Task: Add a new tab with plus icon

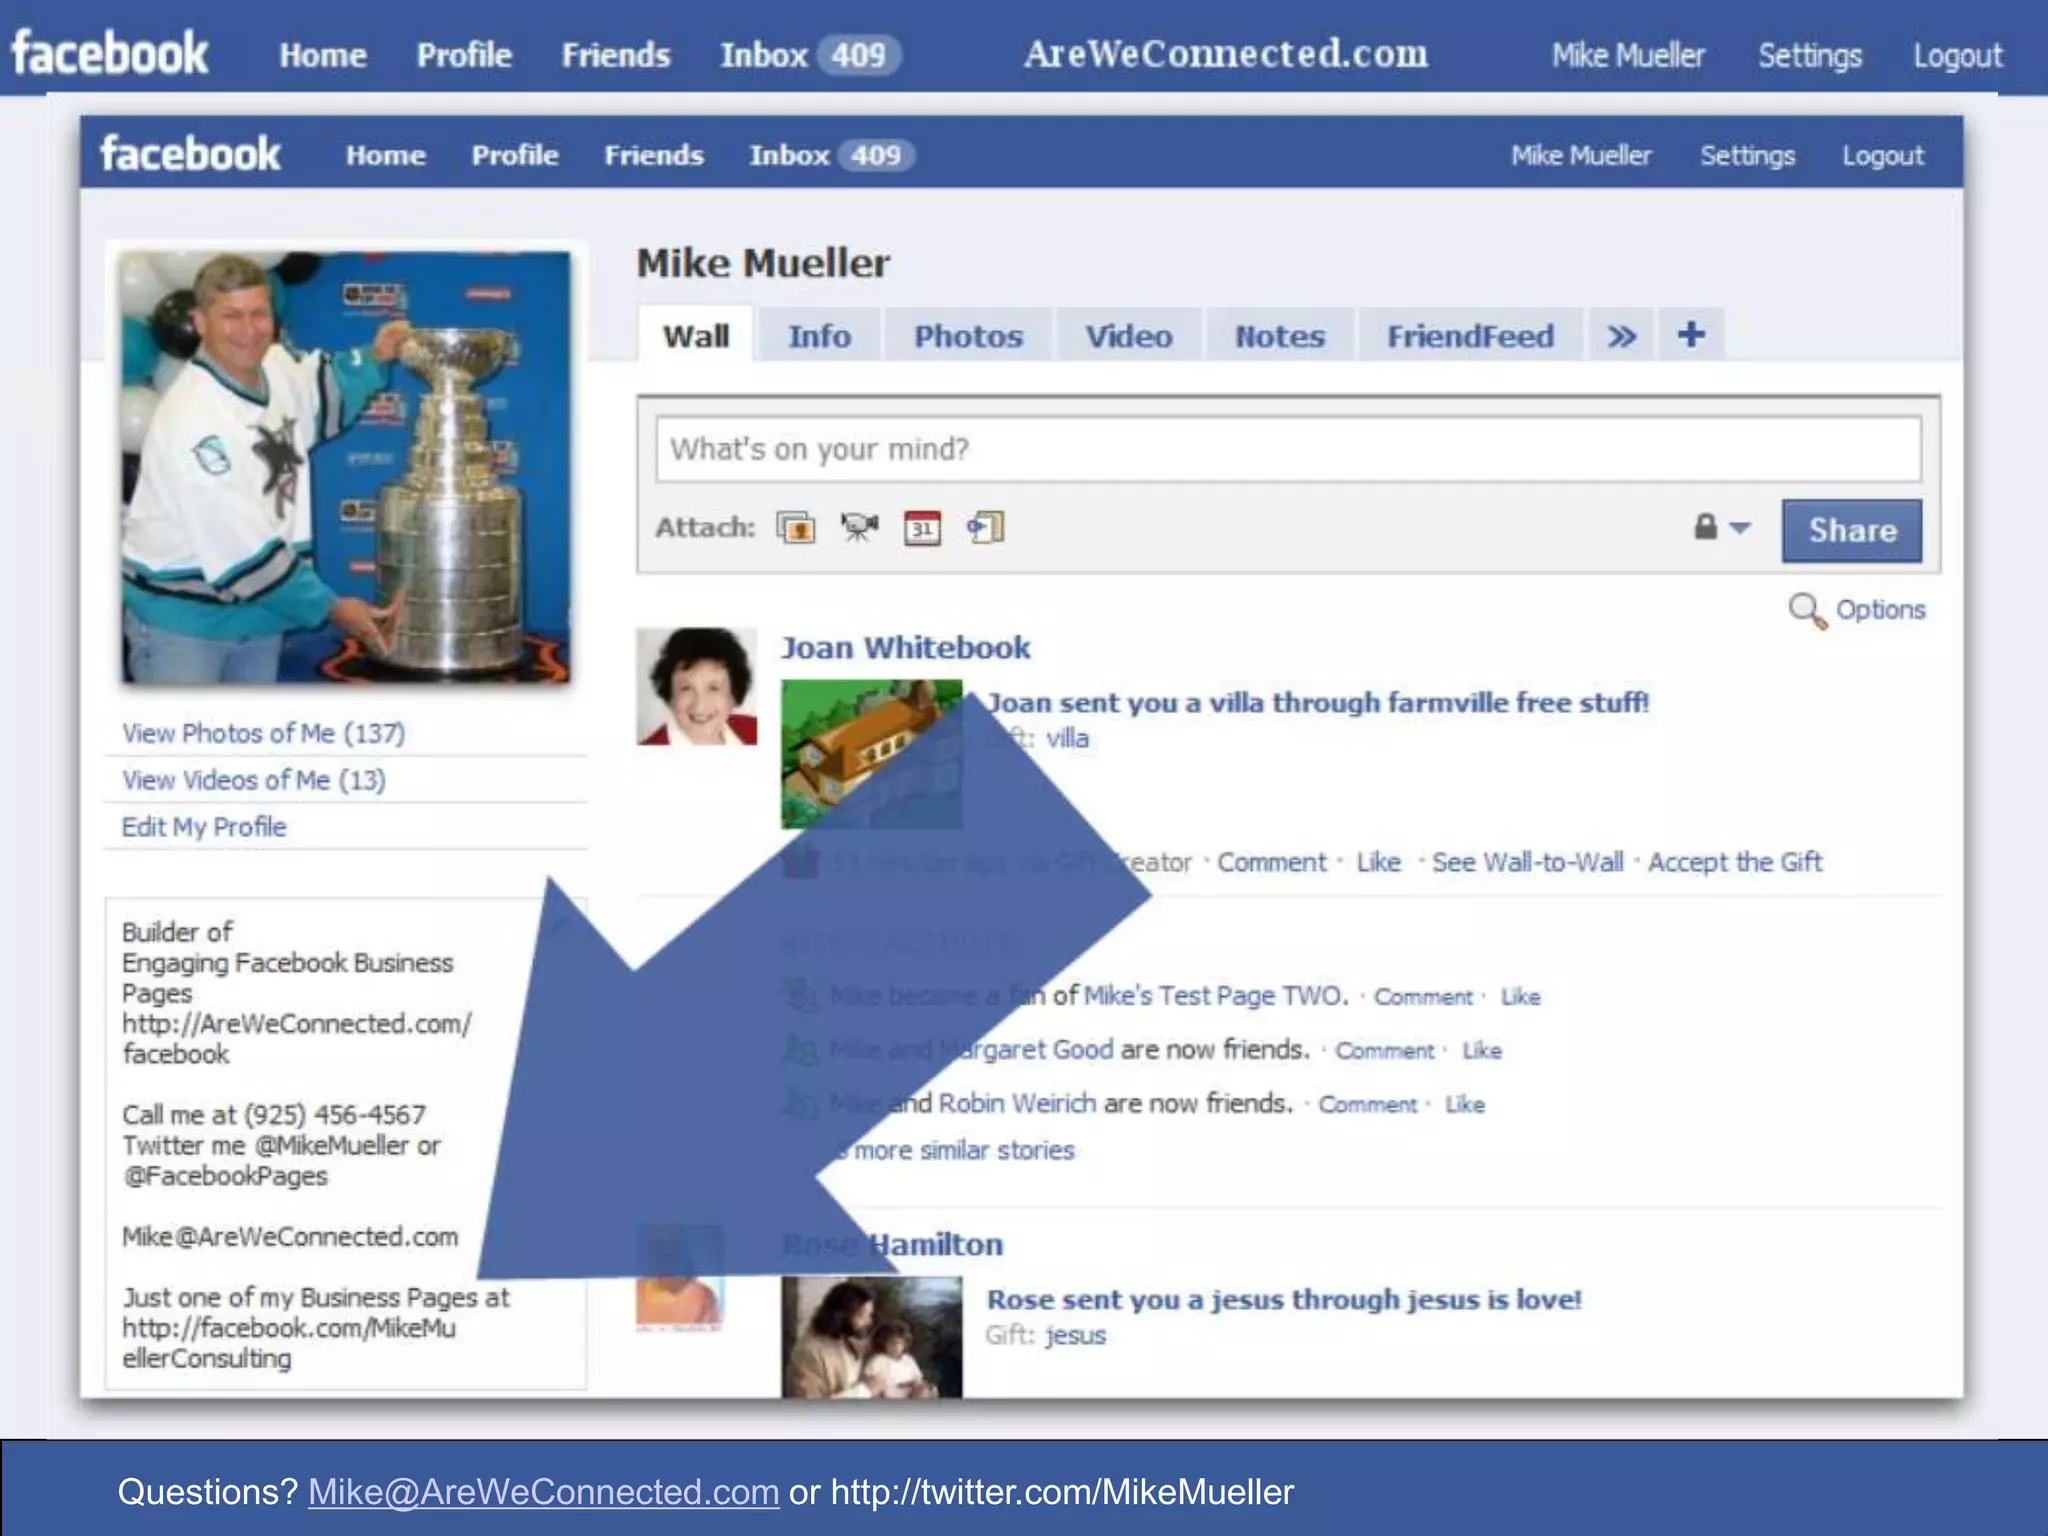Action: coord(1691,335)
